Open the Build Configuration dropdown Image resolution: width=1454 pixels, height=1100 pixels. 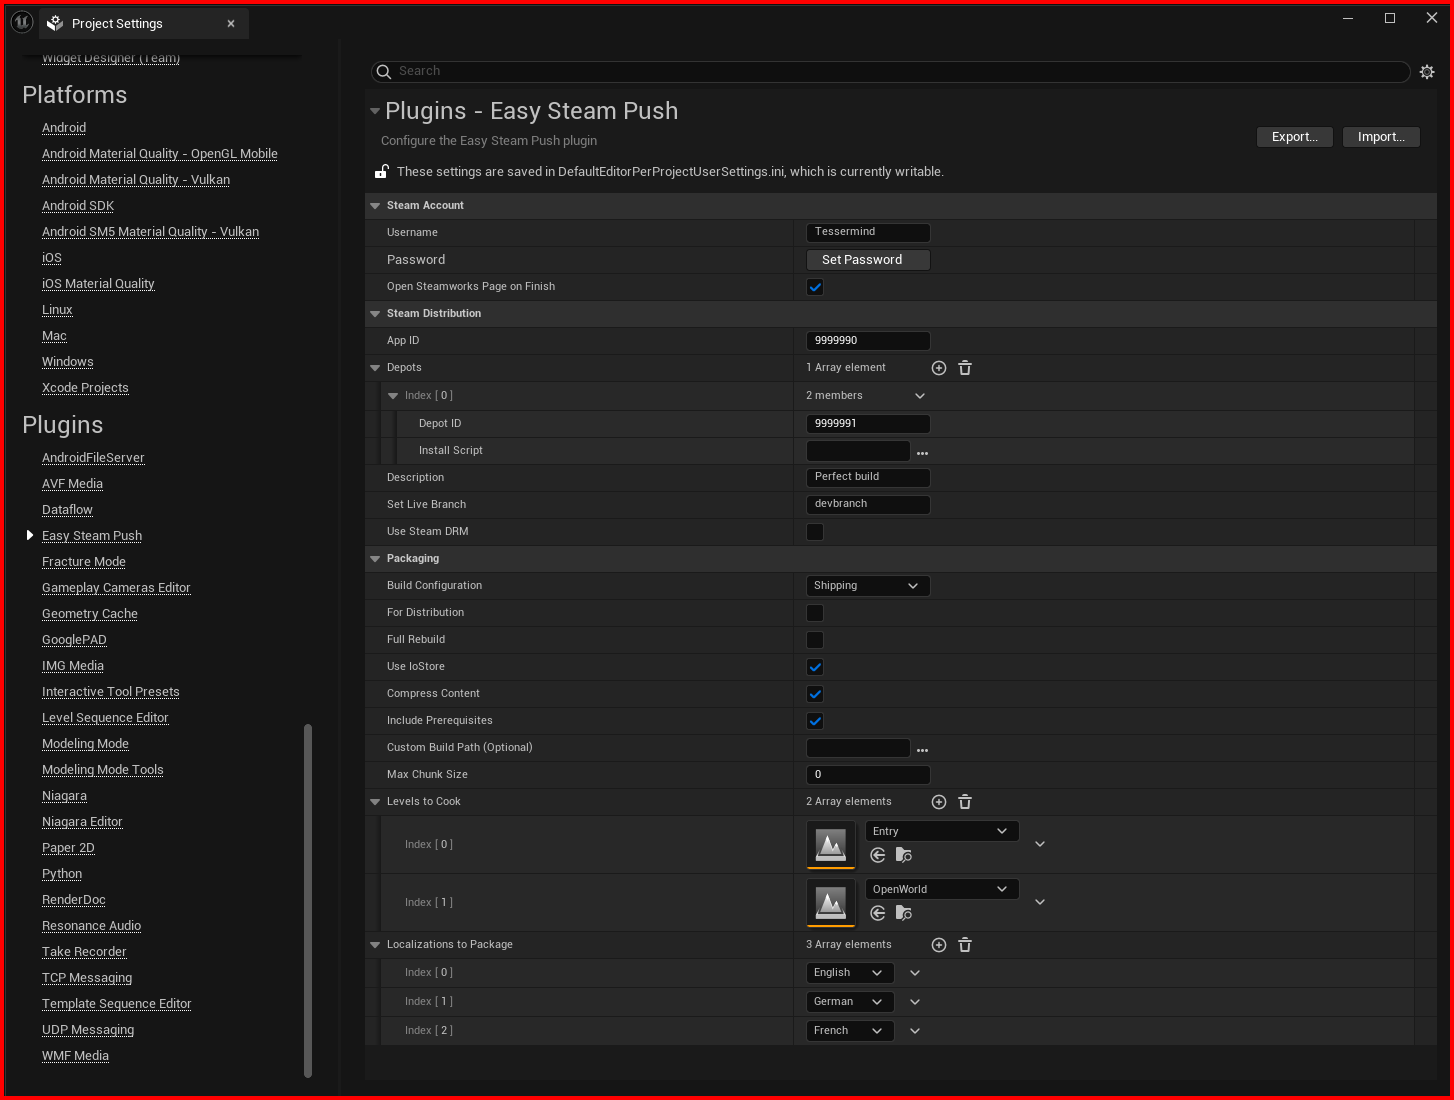click(867, 585)
